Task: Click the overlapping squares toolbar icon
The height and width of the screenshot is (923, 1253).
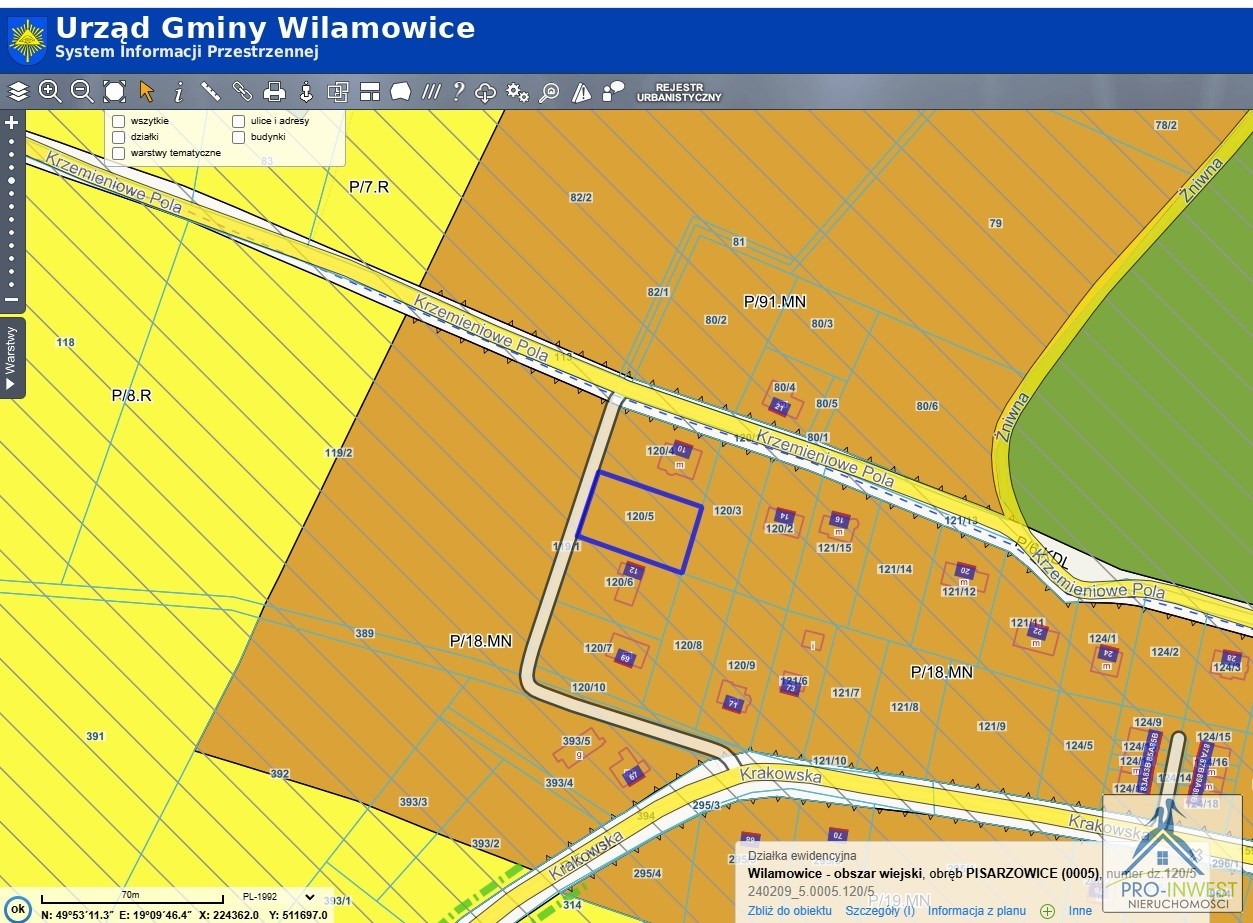Action: point(338,92)
